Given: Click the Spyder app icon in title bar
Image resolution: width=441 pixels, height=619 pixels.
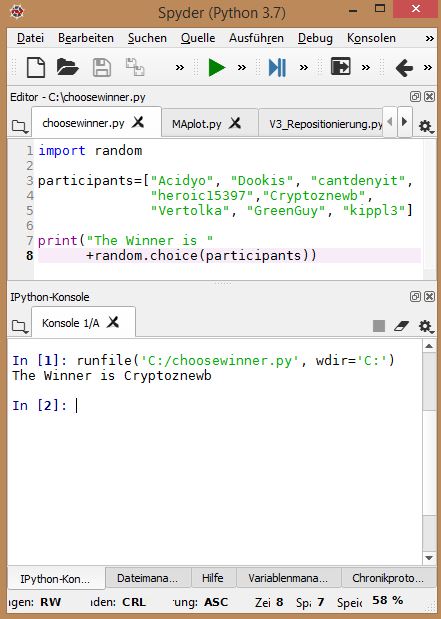Looking at the screenshot, I should coord(17,11).
